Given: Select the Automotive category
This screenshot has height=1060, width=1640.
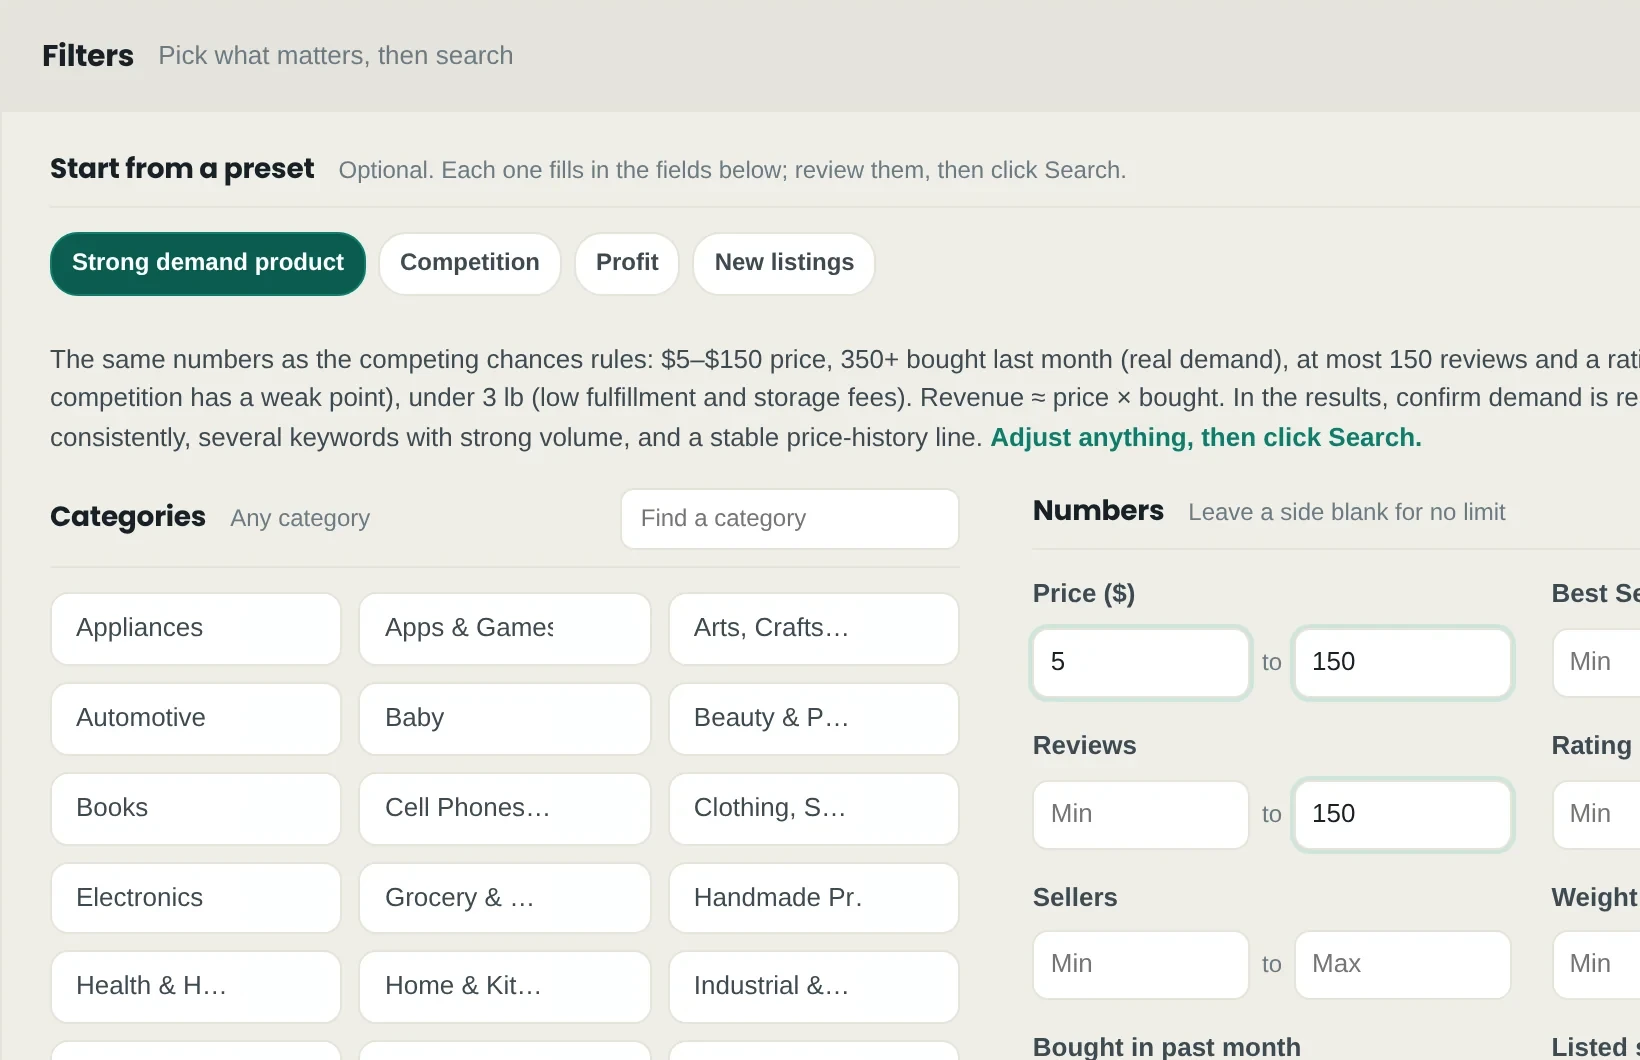Looking at the screenshot, I should coord(196,719).
